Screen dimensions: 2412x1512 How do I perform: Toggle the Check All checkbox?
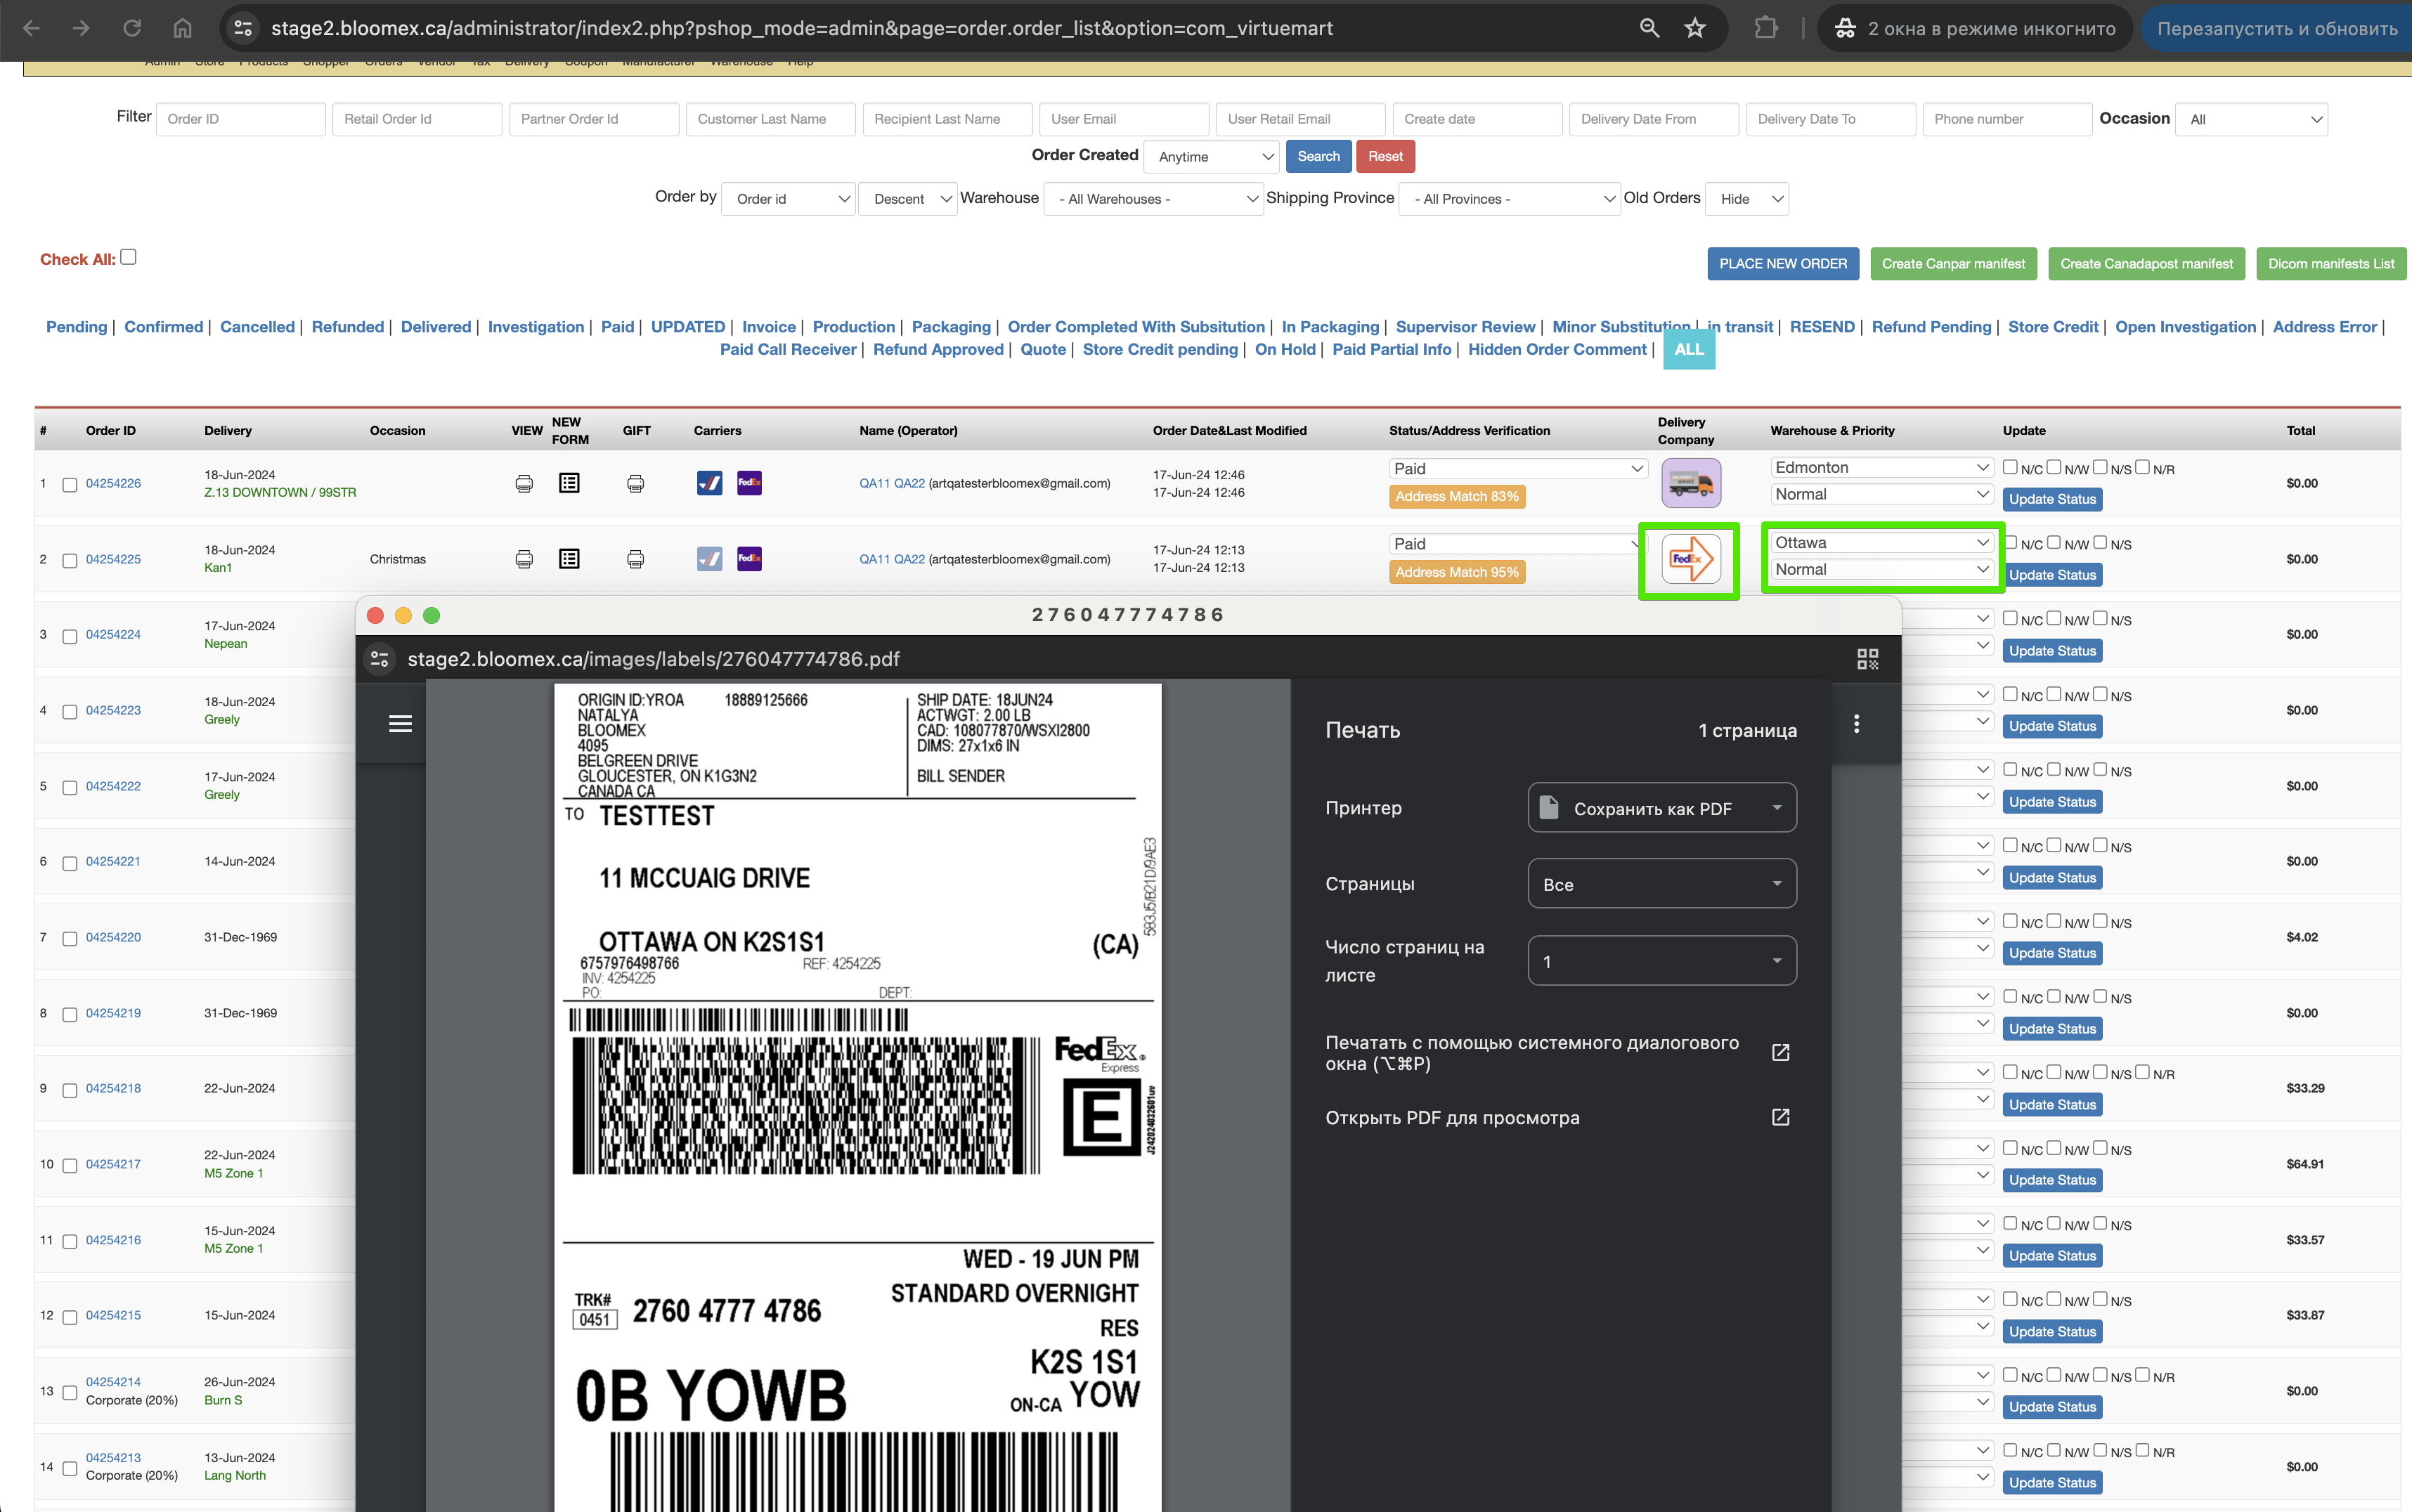point(128,257)
